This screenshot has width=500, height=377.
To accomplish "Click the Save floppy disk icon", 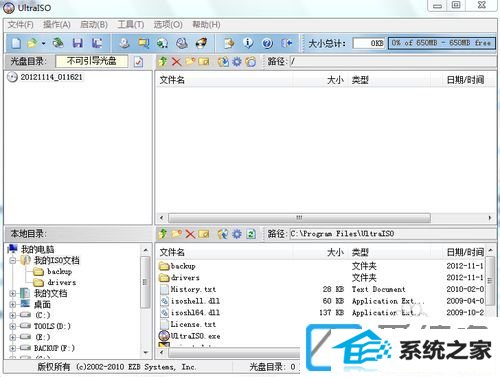I will click(x=77, y=43).
